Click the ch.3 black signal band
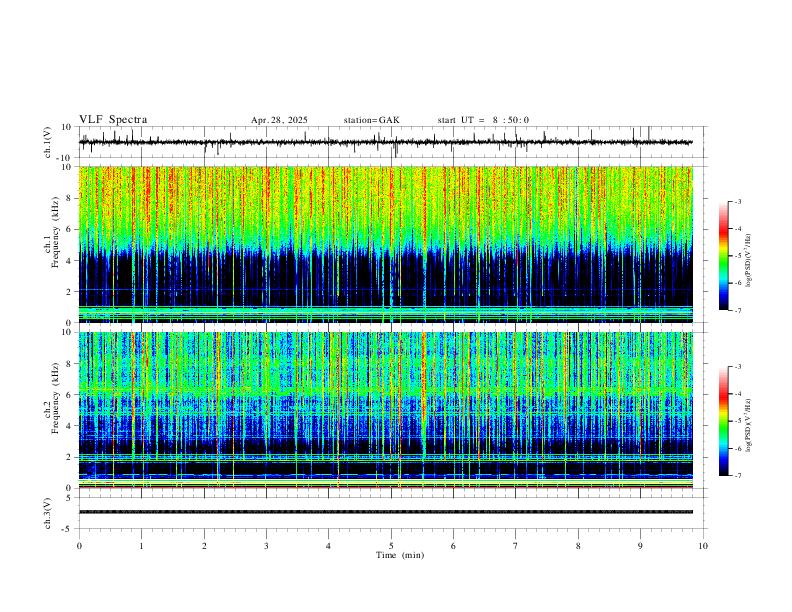Image resolution: width=792 pixels, height=612 pixels. (385, 512)
